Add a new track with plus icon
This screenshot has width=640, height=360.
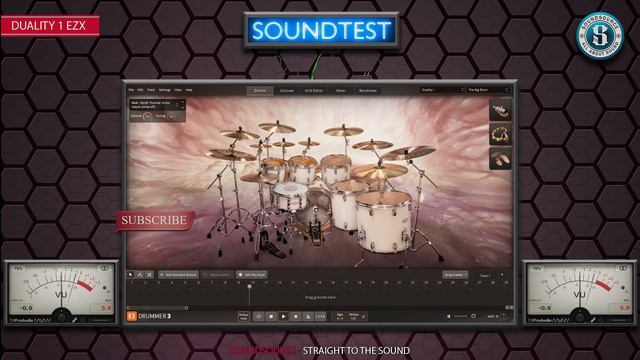(502, 275)
